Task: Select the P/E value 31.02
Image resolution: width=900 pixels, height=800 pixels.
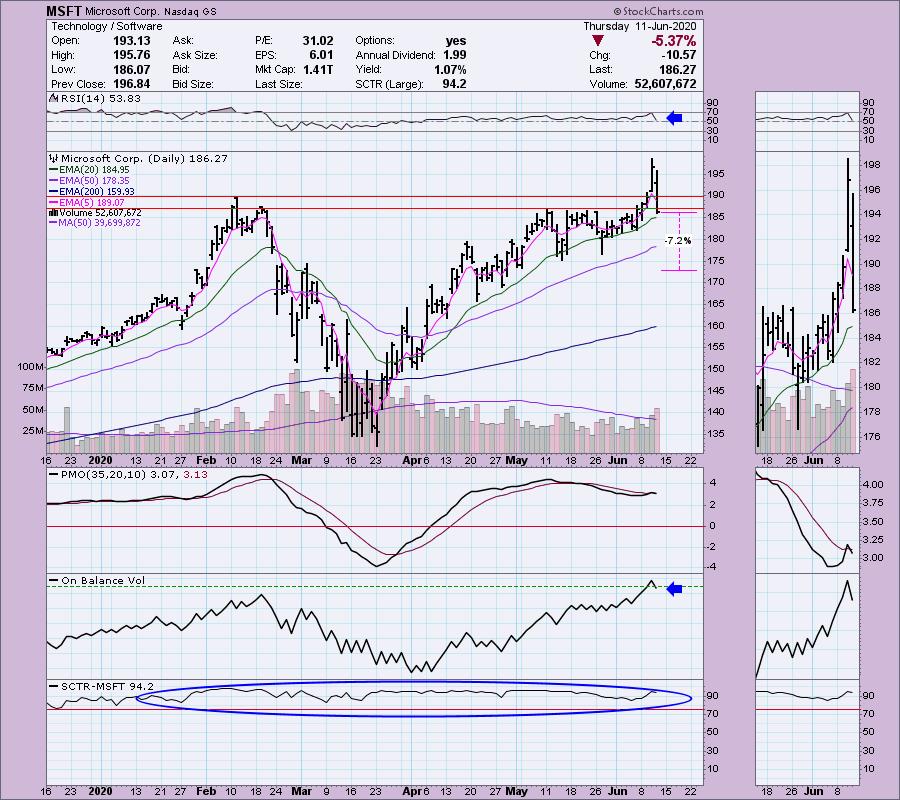Action: click(318, 41)
